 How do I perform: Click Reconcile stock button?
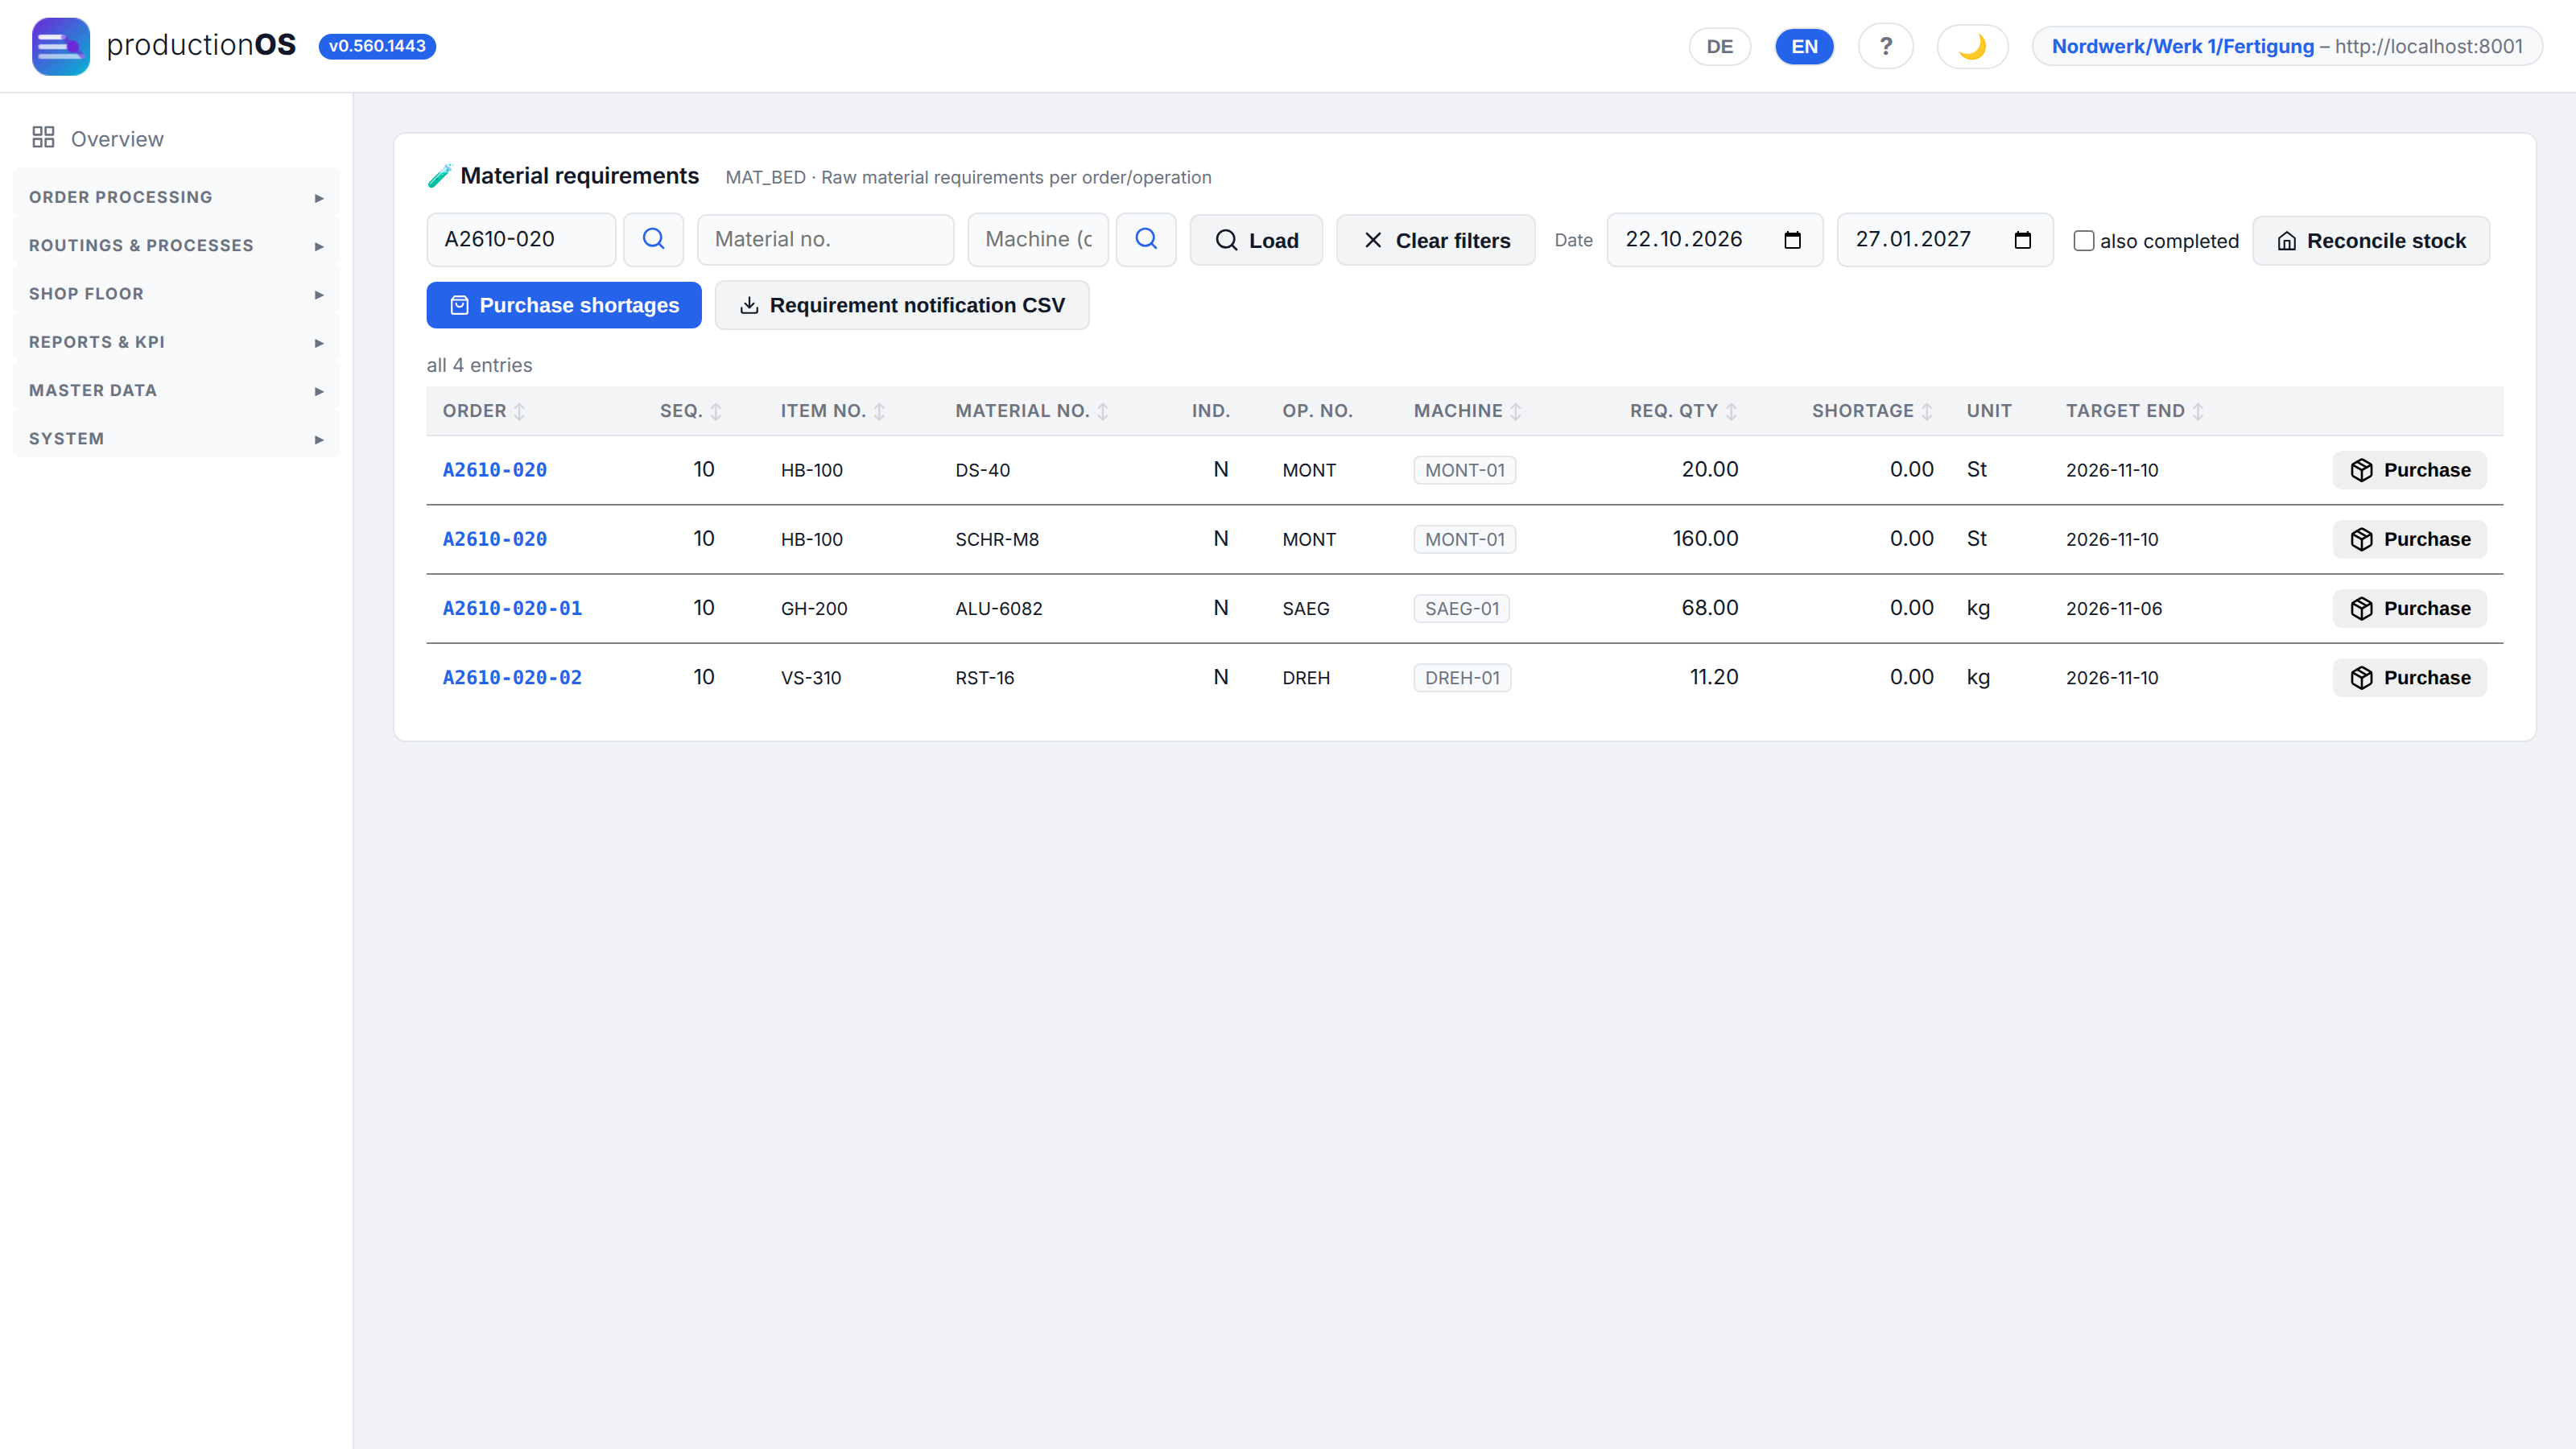tap(2371, 241)
